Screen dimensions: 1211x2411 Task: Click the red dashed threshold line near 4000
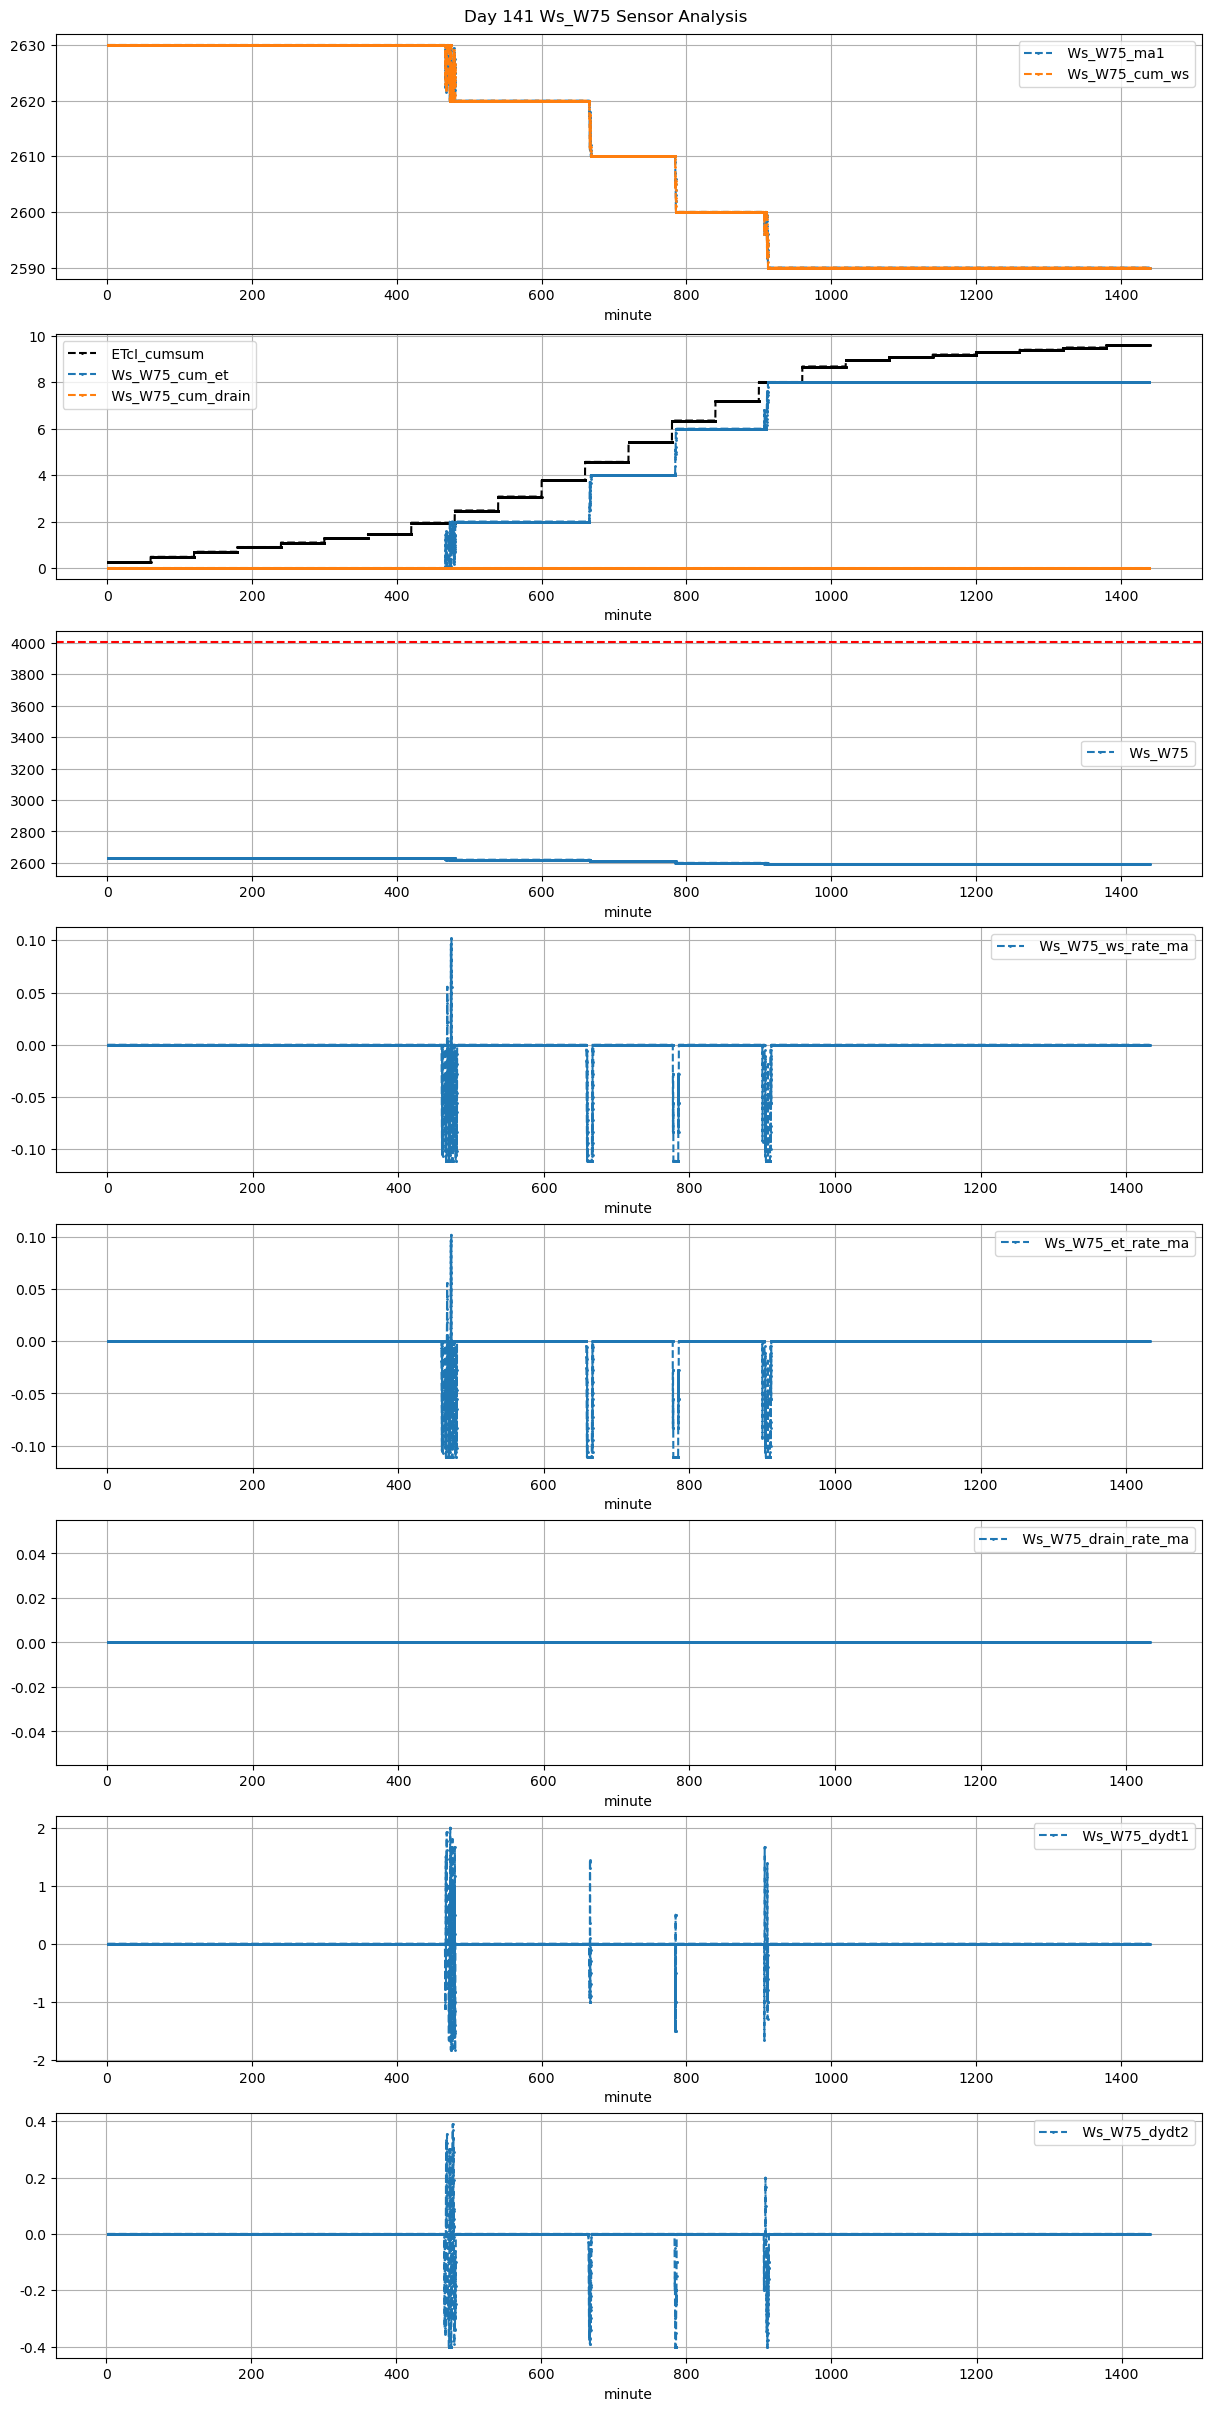click(628, 642)
